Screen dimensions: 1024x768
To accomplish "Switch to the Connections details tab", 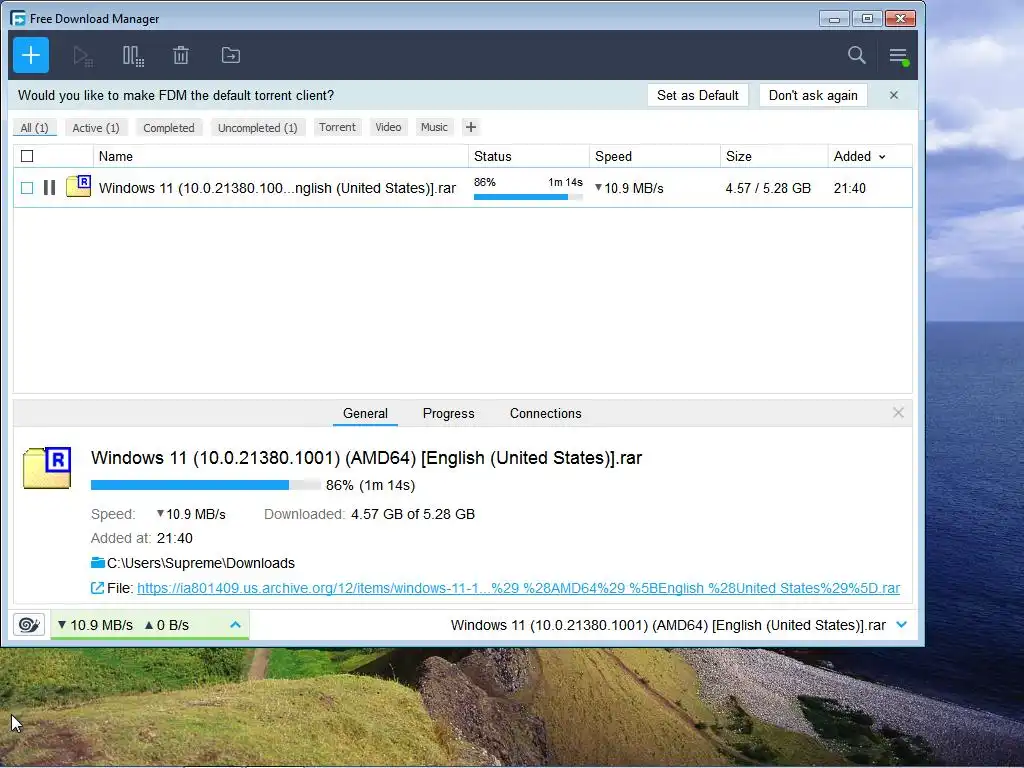I will 545,413.
